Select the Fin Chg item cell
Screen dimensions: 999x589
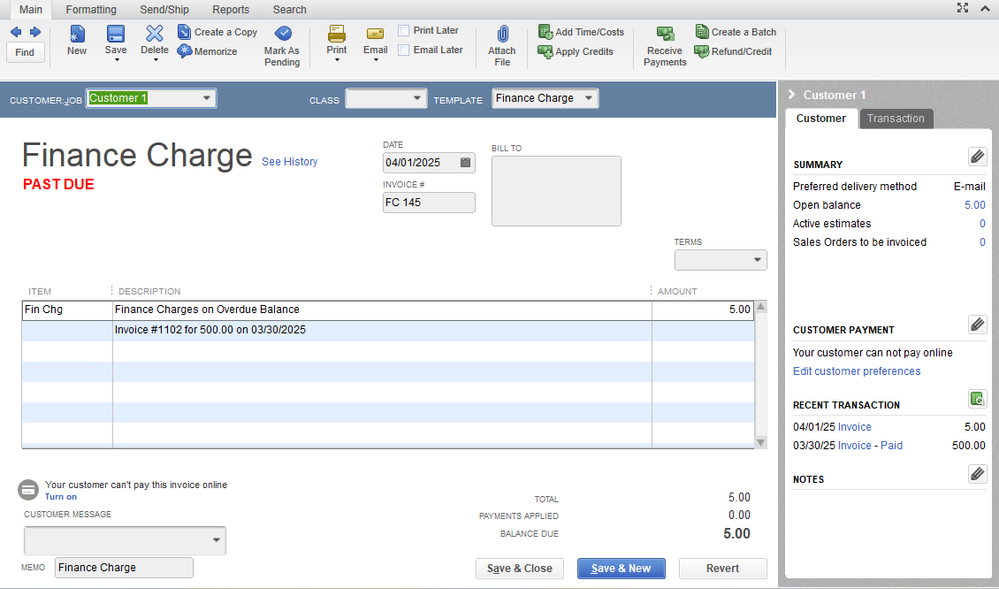coord(67,310)
